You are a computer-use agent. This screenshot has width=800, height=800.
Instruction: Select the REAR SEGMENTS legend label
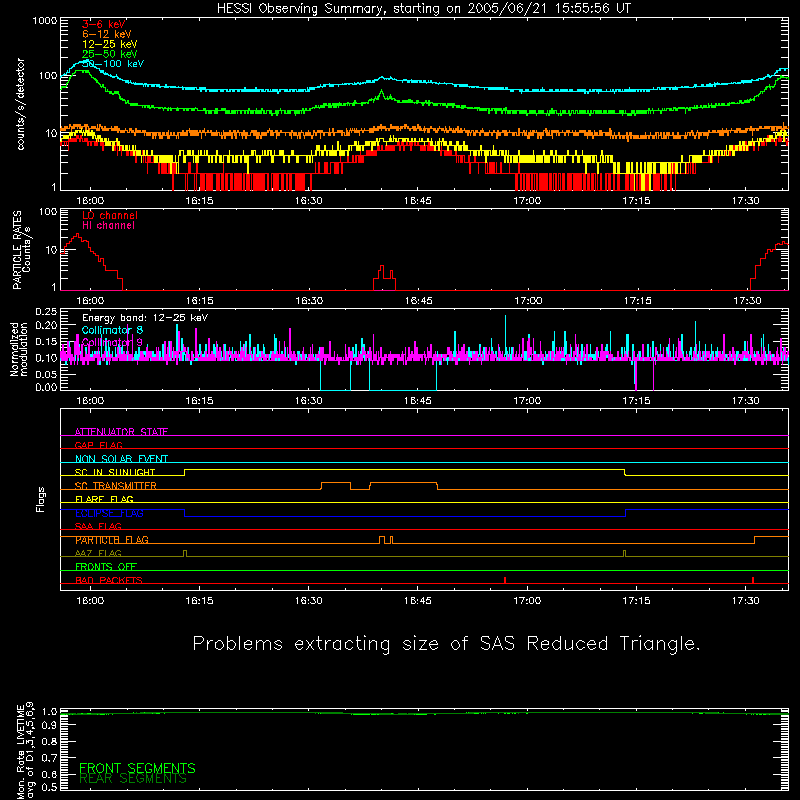pos(133,779)
